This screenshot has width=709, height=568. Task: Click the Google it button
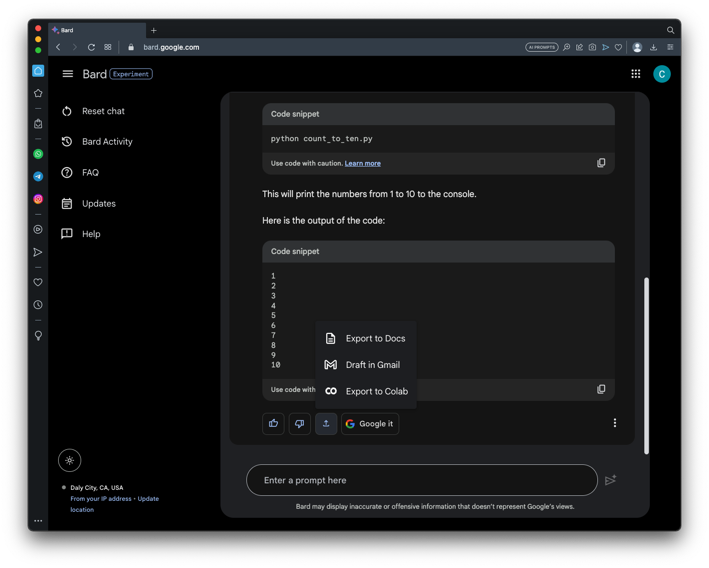tap(370, 424)
